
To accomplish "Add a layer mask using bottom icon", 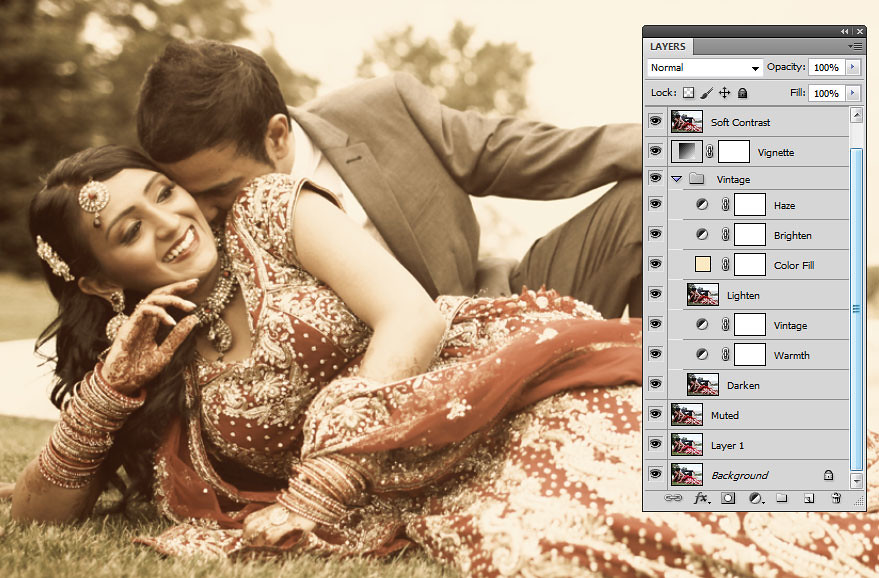I will (729, 497).
